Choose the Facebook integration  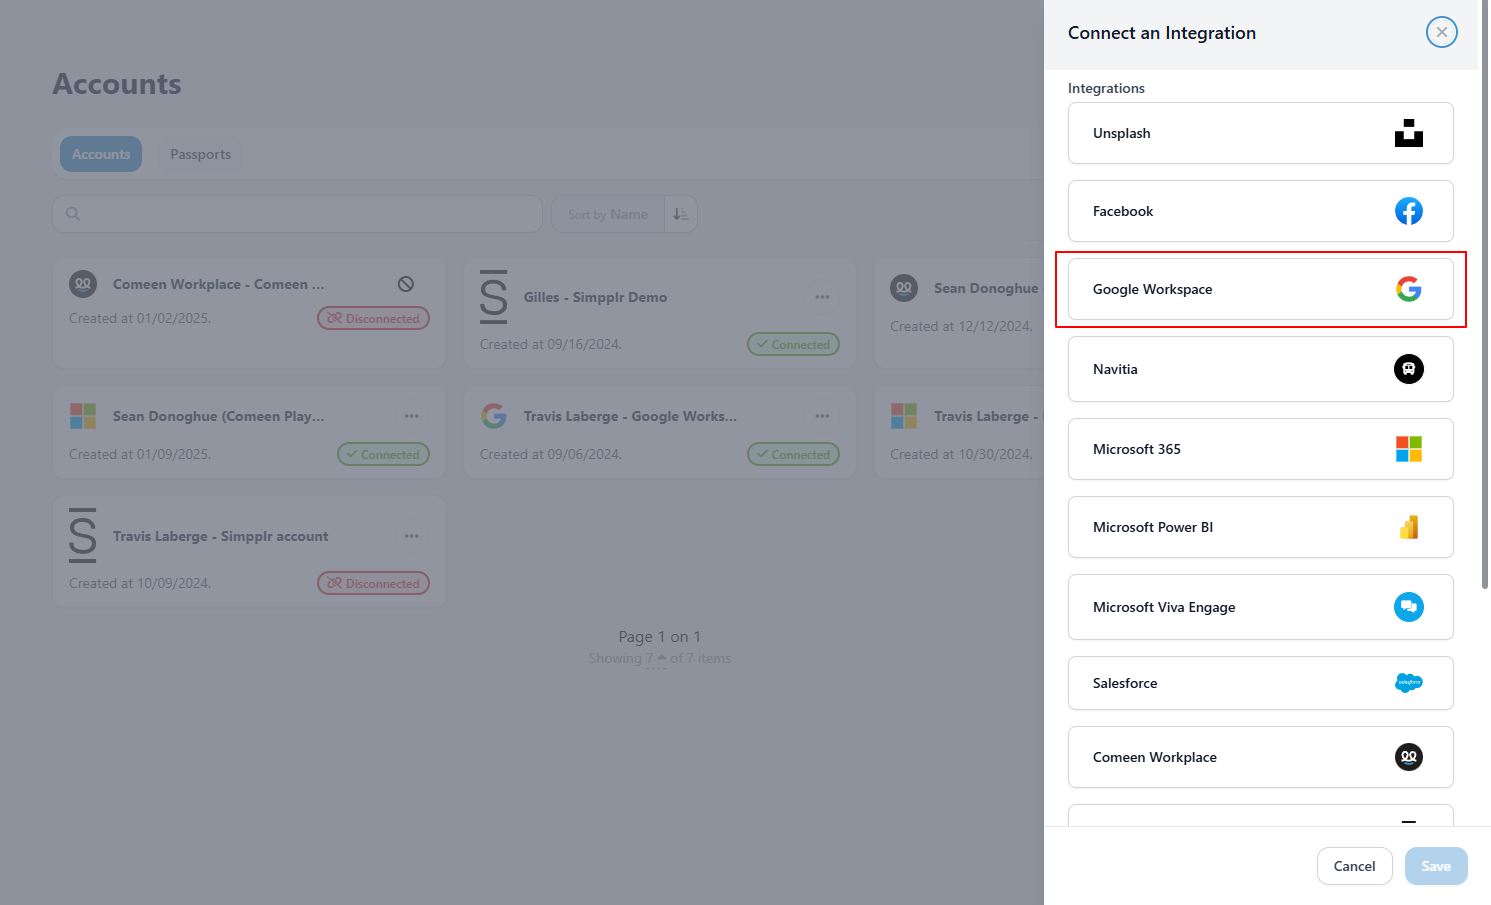[1260, 211]
